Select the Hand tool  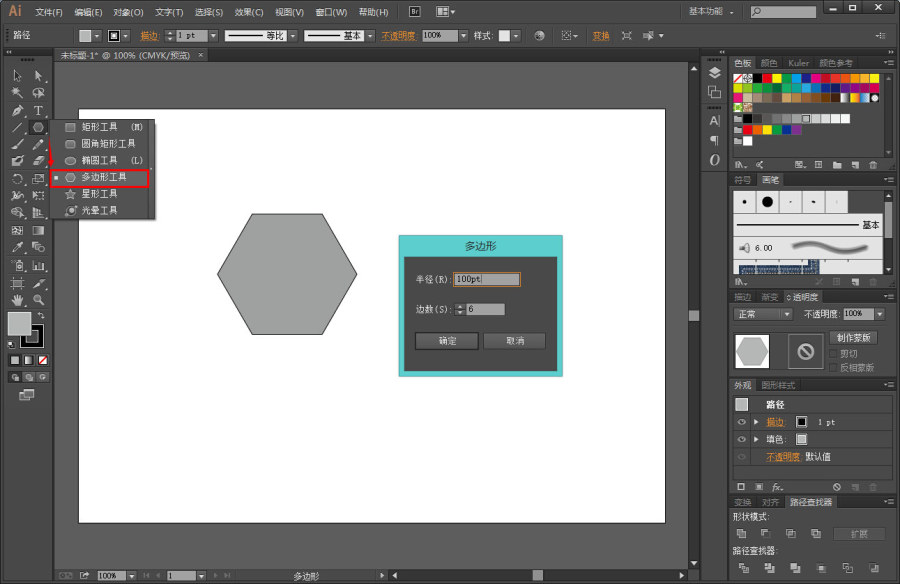[x=17, y=300]
